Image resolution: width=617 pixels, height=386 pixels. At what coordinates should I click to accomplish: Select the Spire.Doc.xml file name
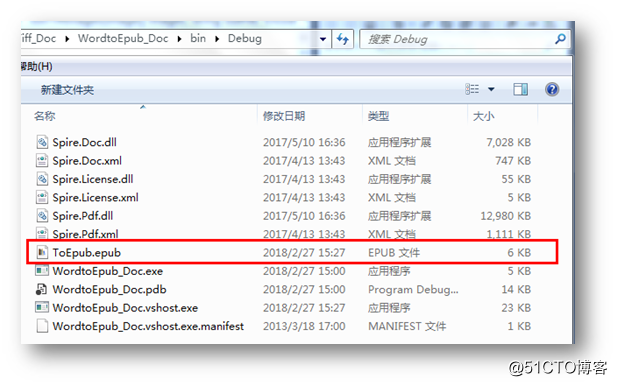point(87,161)
